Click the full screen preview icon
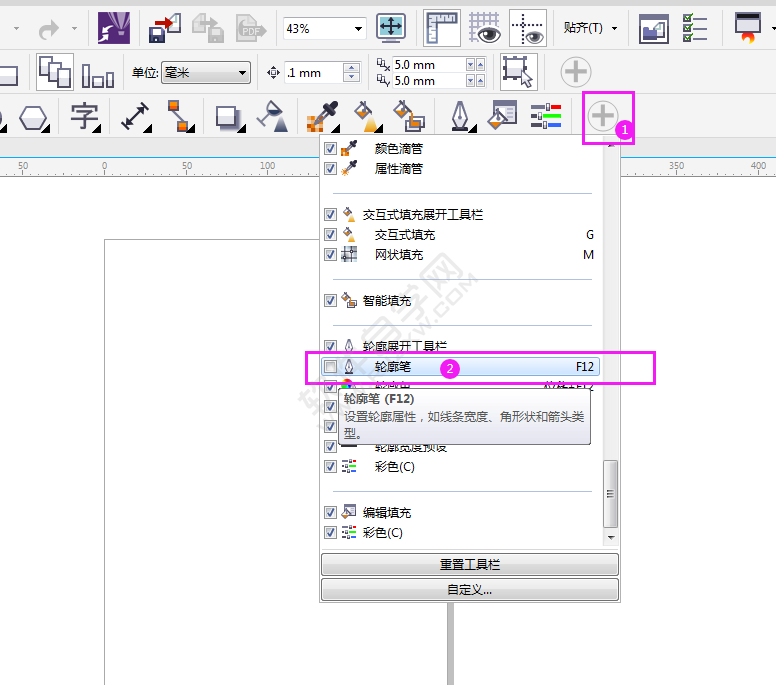Viewport: 776px width, 685px height. [x=391, y=27]
